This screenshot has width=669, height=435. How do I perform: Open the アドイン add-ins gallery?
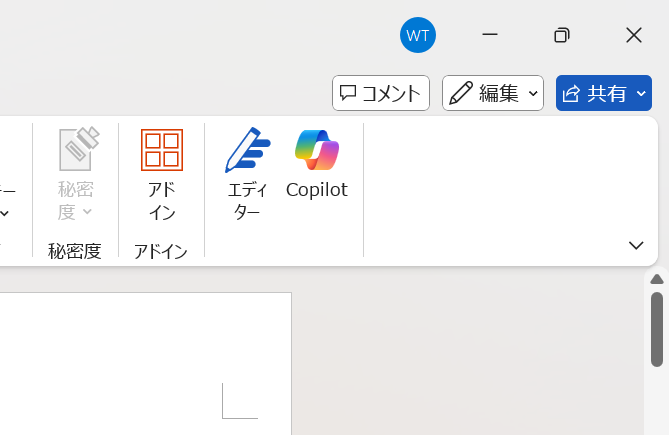162,174
